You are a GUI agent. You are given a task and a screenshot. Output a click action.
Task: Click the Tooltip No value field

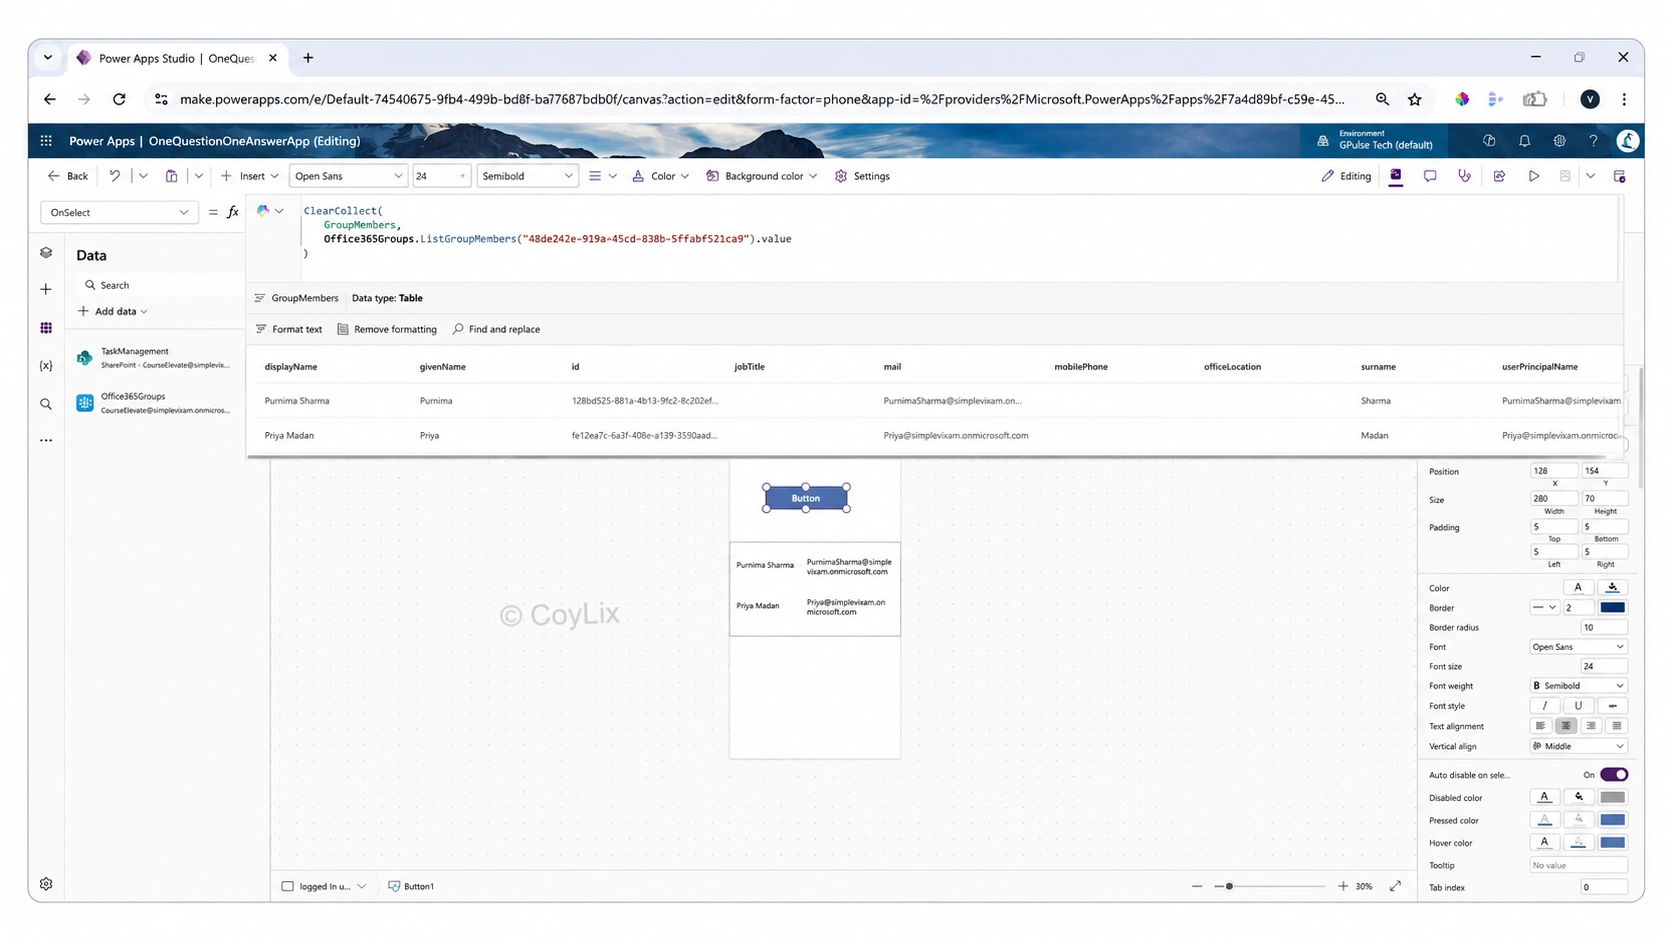pos(1578,865)
